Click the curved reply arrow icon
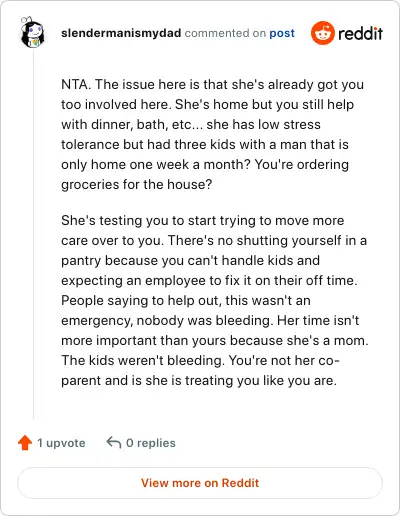 click(x=114, y=443)
